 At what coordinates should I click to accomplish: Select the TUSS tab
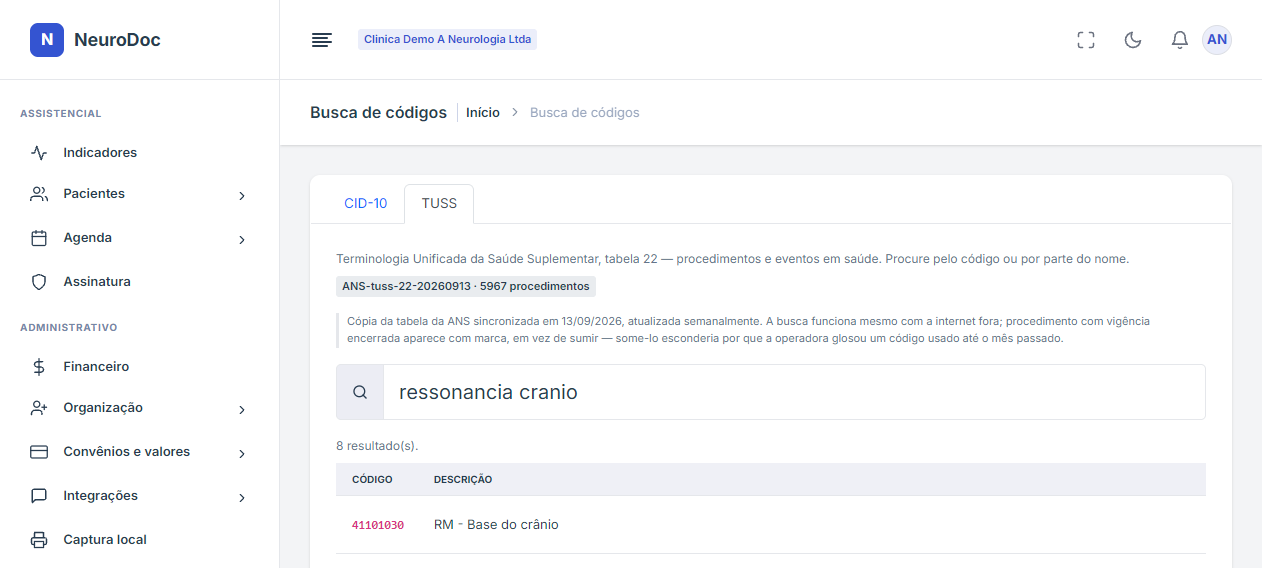(x=439, y=203)
